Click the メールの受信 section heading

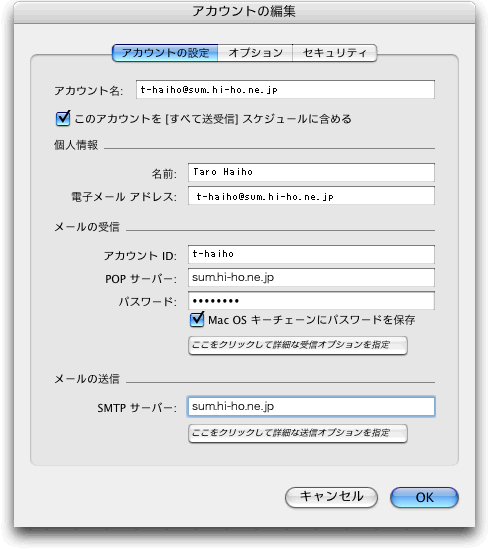(87, 227)
